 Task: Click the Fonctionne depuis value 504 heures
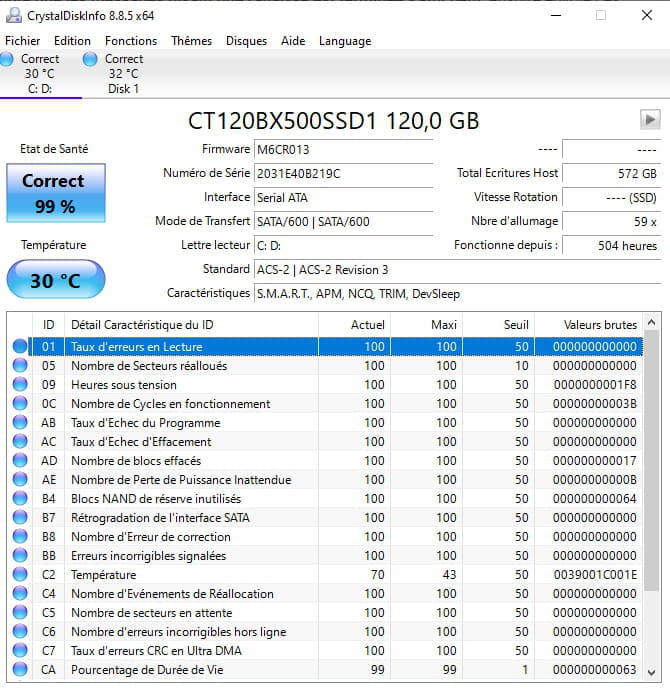[612, 246]
